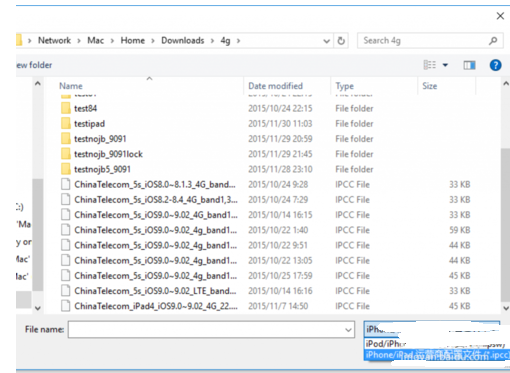Select the testnojb_9091lock folder icon
This screenshot has height=373, width=510.
(x=66, y=154)
